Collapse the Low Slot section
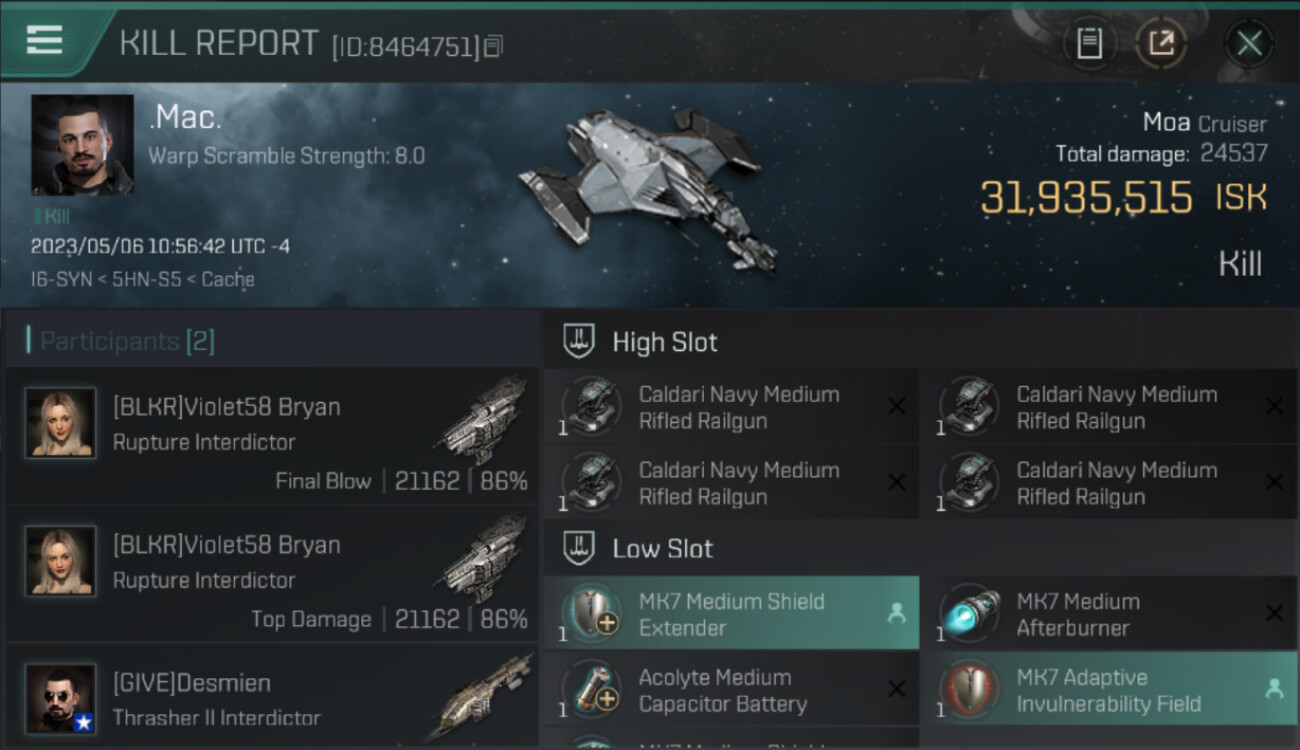 579,548
